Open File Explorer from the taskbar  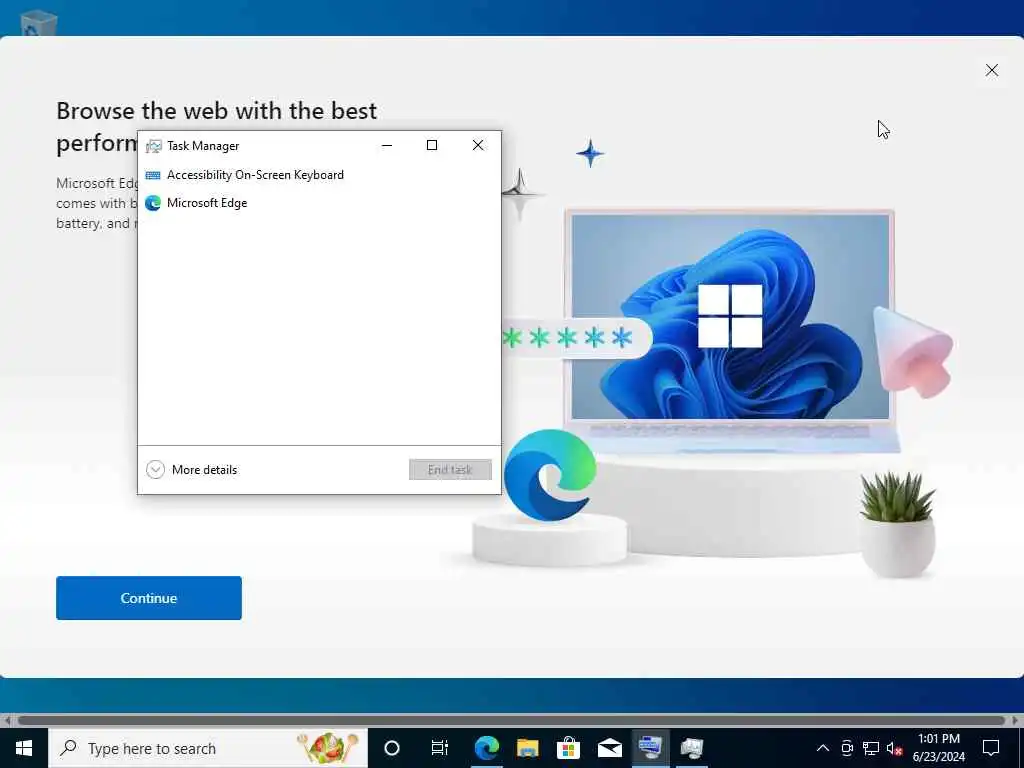528,748
